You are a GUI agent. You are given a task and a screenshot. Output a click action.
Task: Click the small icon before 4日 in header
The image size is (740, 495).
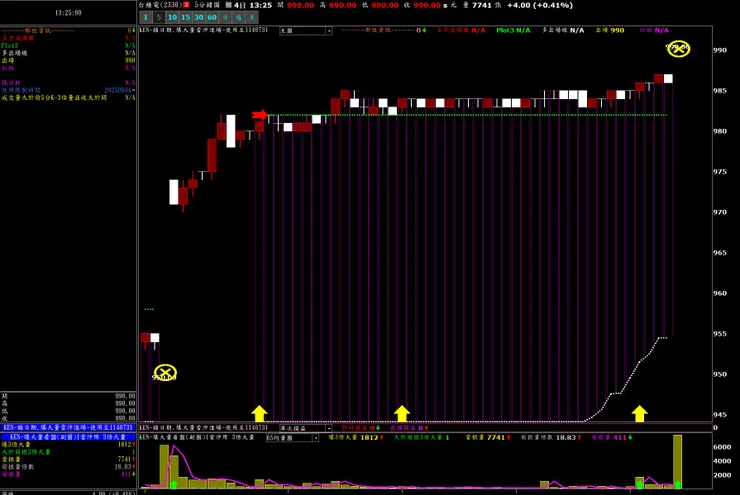coord(228,5)
